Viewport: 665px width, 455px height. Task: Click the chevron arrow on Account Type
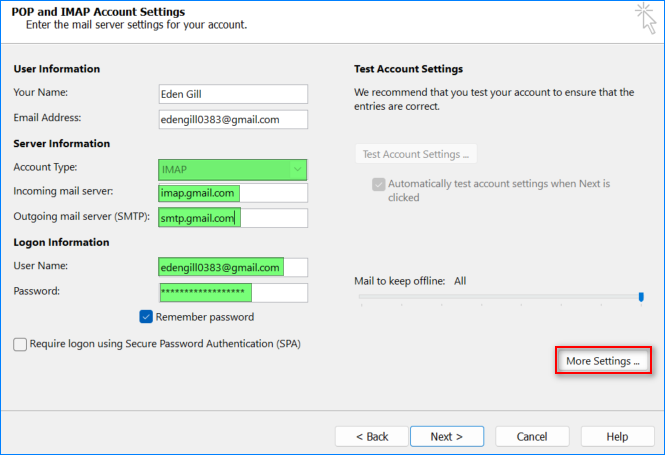(x=297, y=169)
